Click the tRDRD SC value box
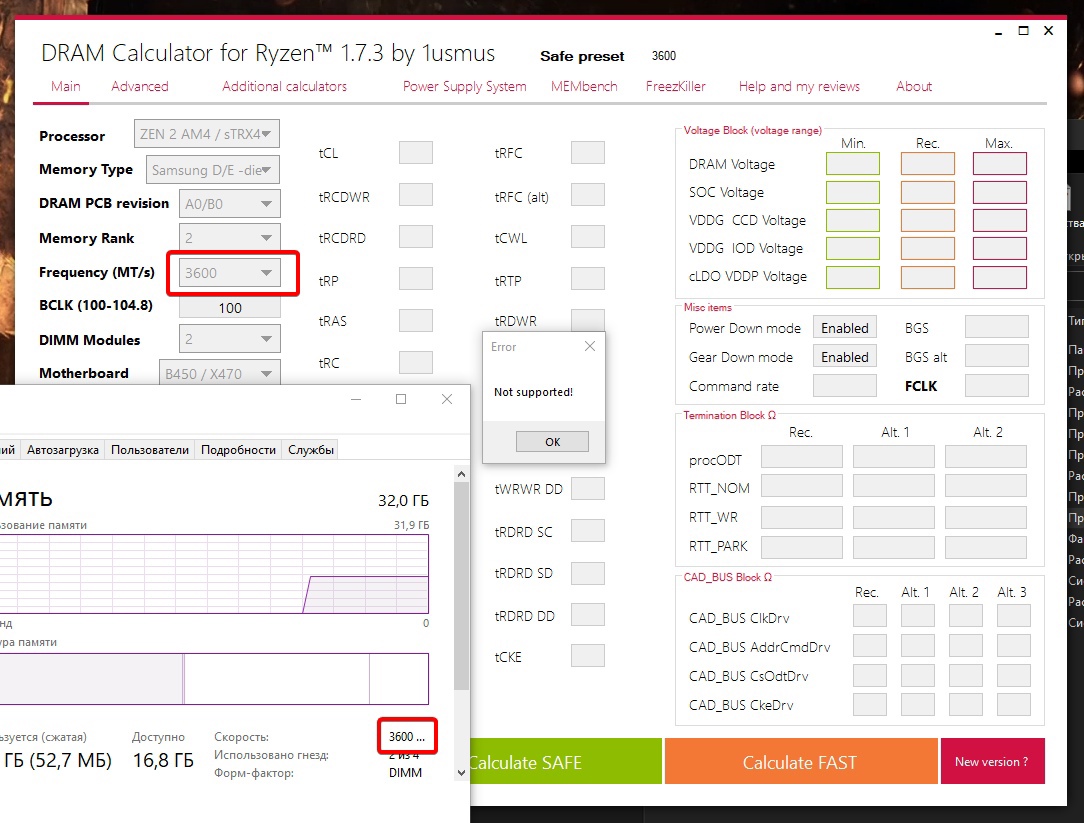 tap(588, 530)
